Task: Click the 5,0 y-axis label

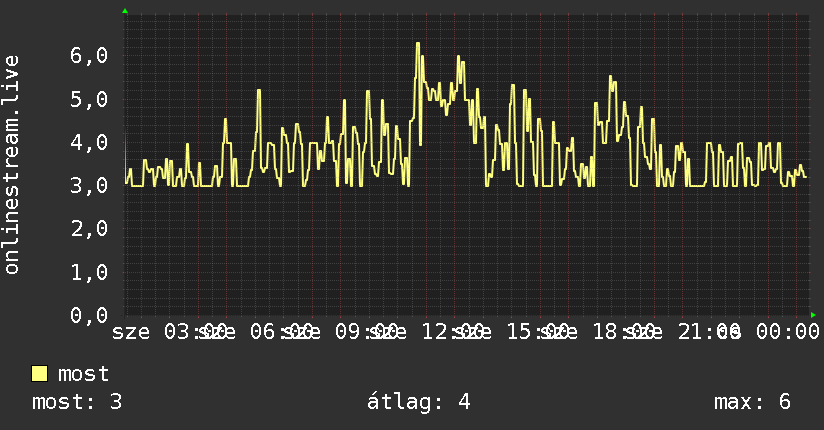Action: click(89, 99)
